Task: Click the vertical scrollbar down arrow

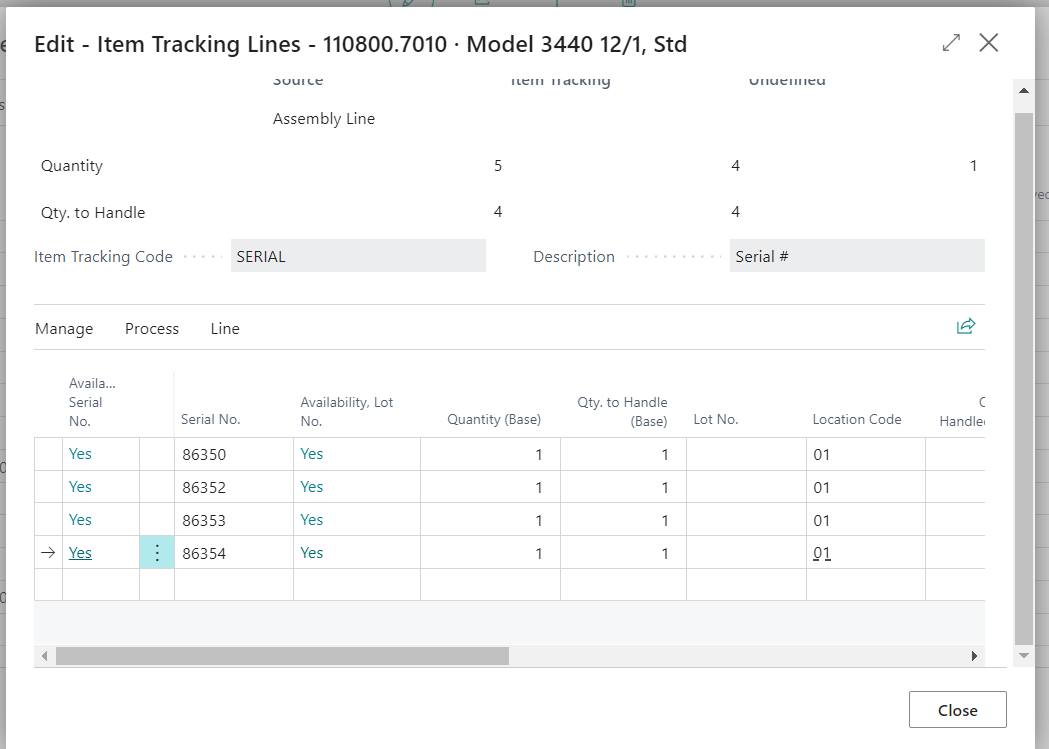Action: tap(1024, 656)
